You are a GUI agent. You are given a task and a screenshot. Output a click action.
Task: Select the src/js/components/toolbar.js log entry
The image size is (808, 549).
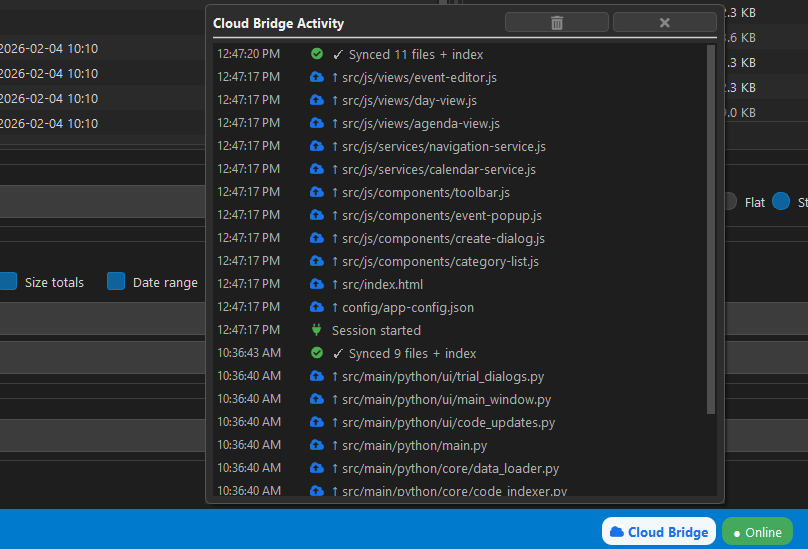(x=460, y=192)
